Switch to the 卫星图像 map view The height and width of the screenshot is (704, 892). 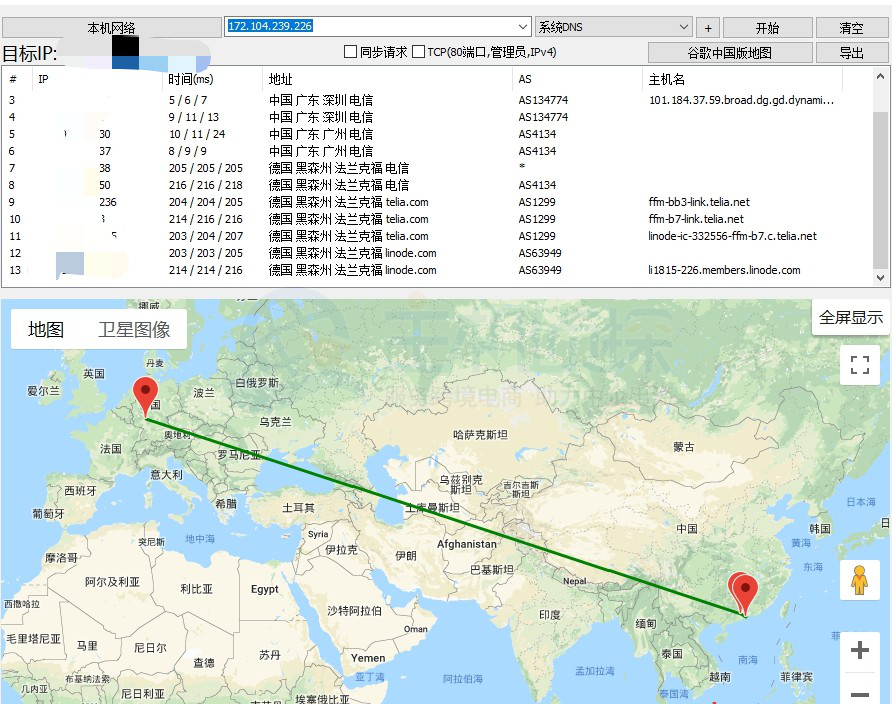tap(137, 328)
